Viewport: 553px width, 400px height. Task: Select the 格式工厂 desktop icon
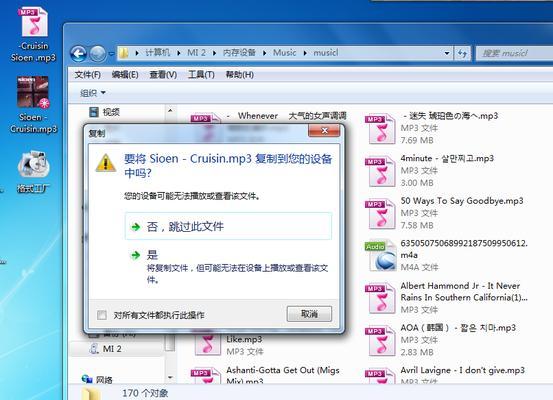click(33, 171)
